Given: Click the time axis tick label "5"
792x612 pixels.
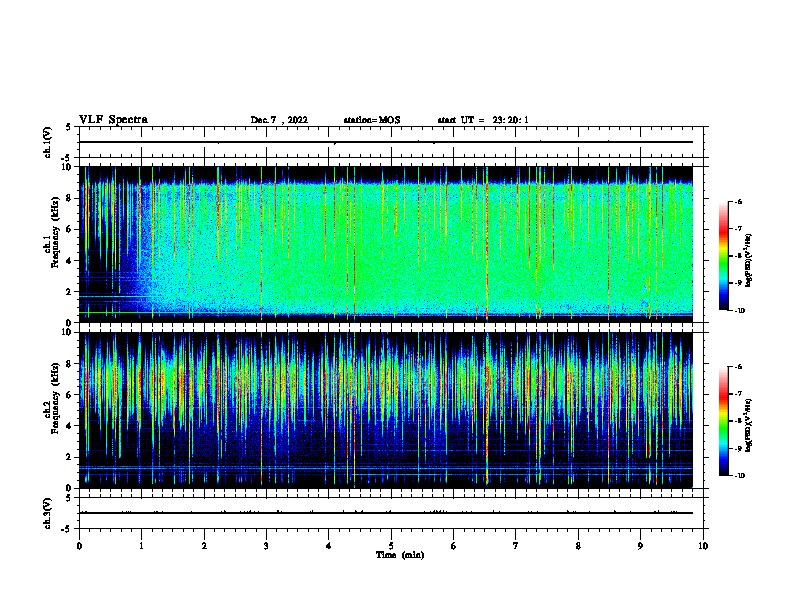Looking at the screenshot, I should tap(391, 546).
